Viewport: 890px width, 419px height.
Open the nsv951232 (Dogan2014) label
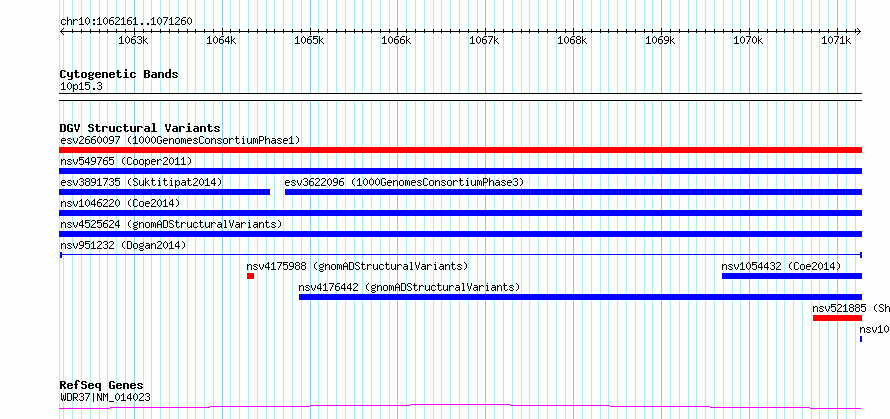tap(123, 245)
